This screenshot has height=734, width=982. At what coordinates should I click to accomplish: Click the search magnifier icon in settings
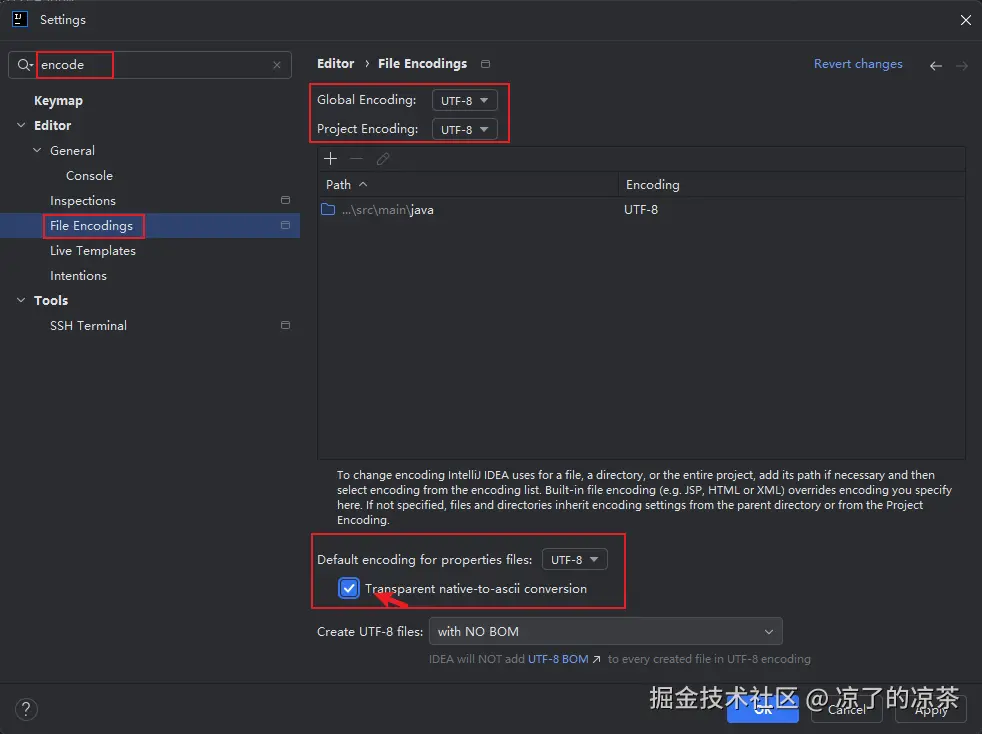coord(24,65)
